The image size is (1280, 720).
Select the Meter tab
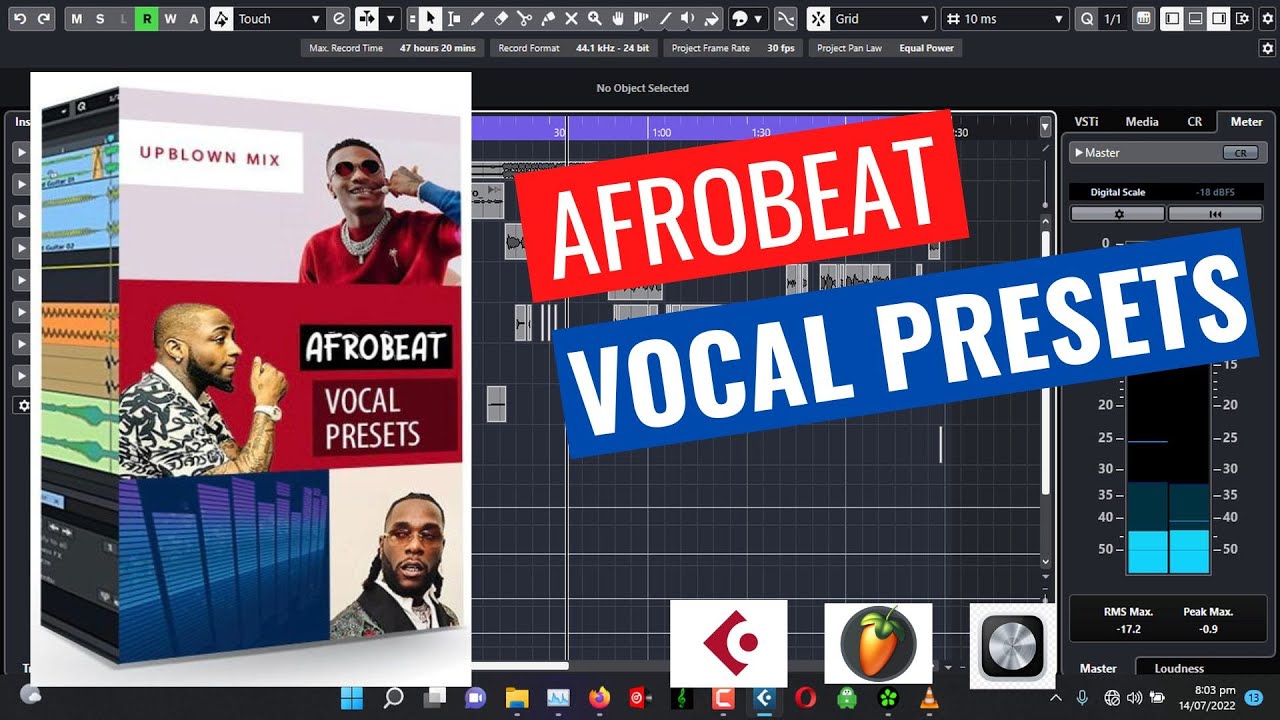pyautogui.click(x=1246, y=121)
